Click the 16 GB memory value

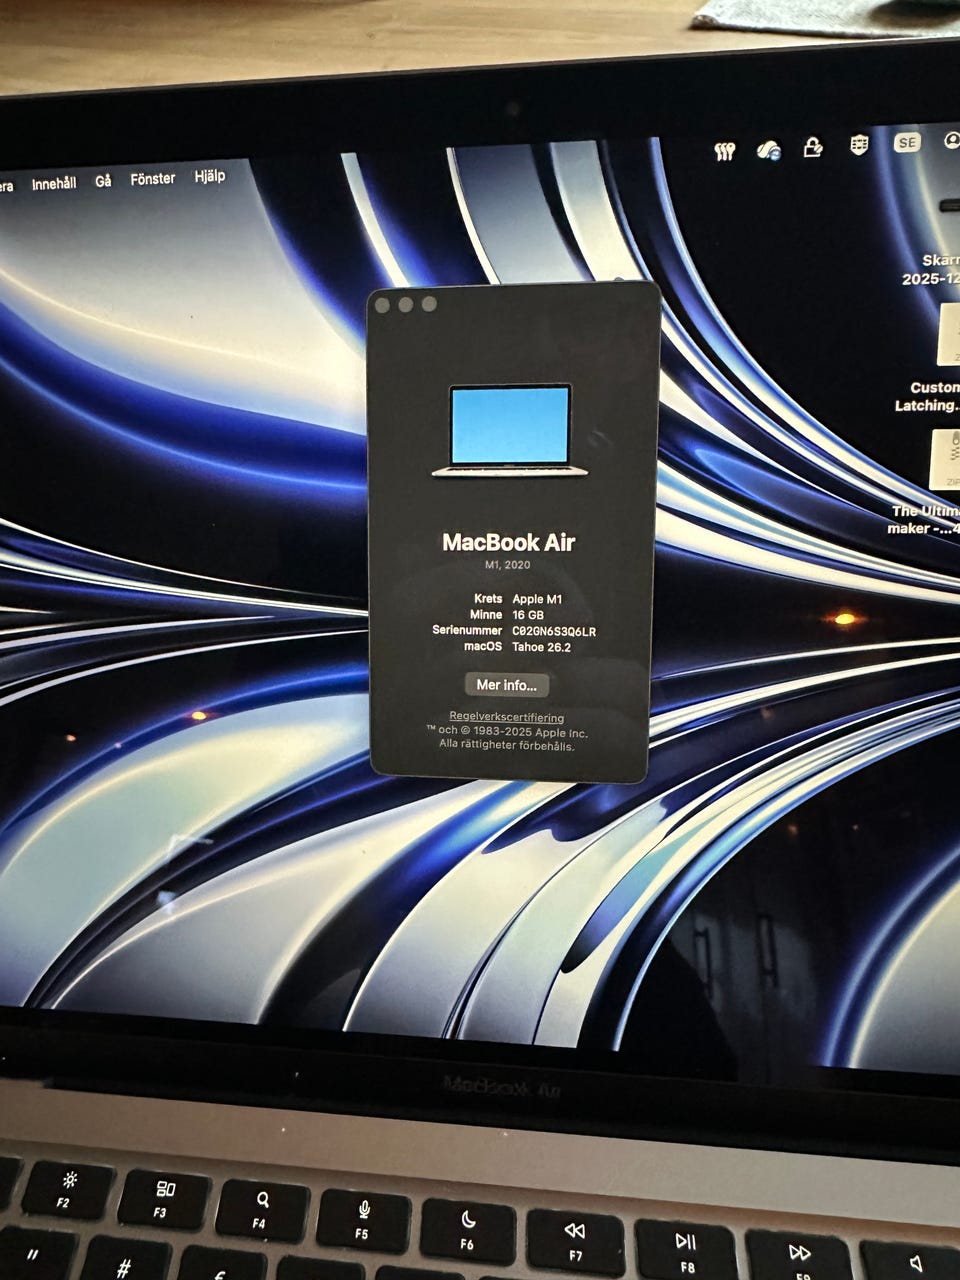point(528,615)
